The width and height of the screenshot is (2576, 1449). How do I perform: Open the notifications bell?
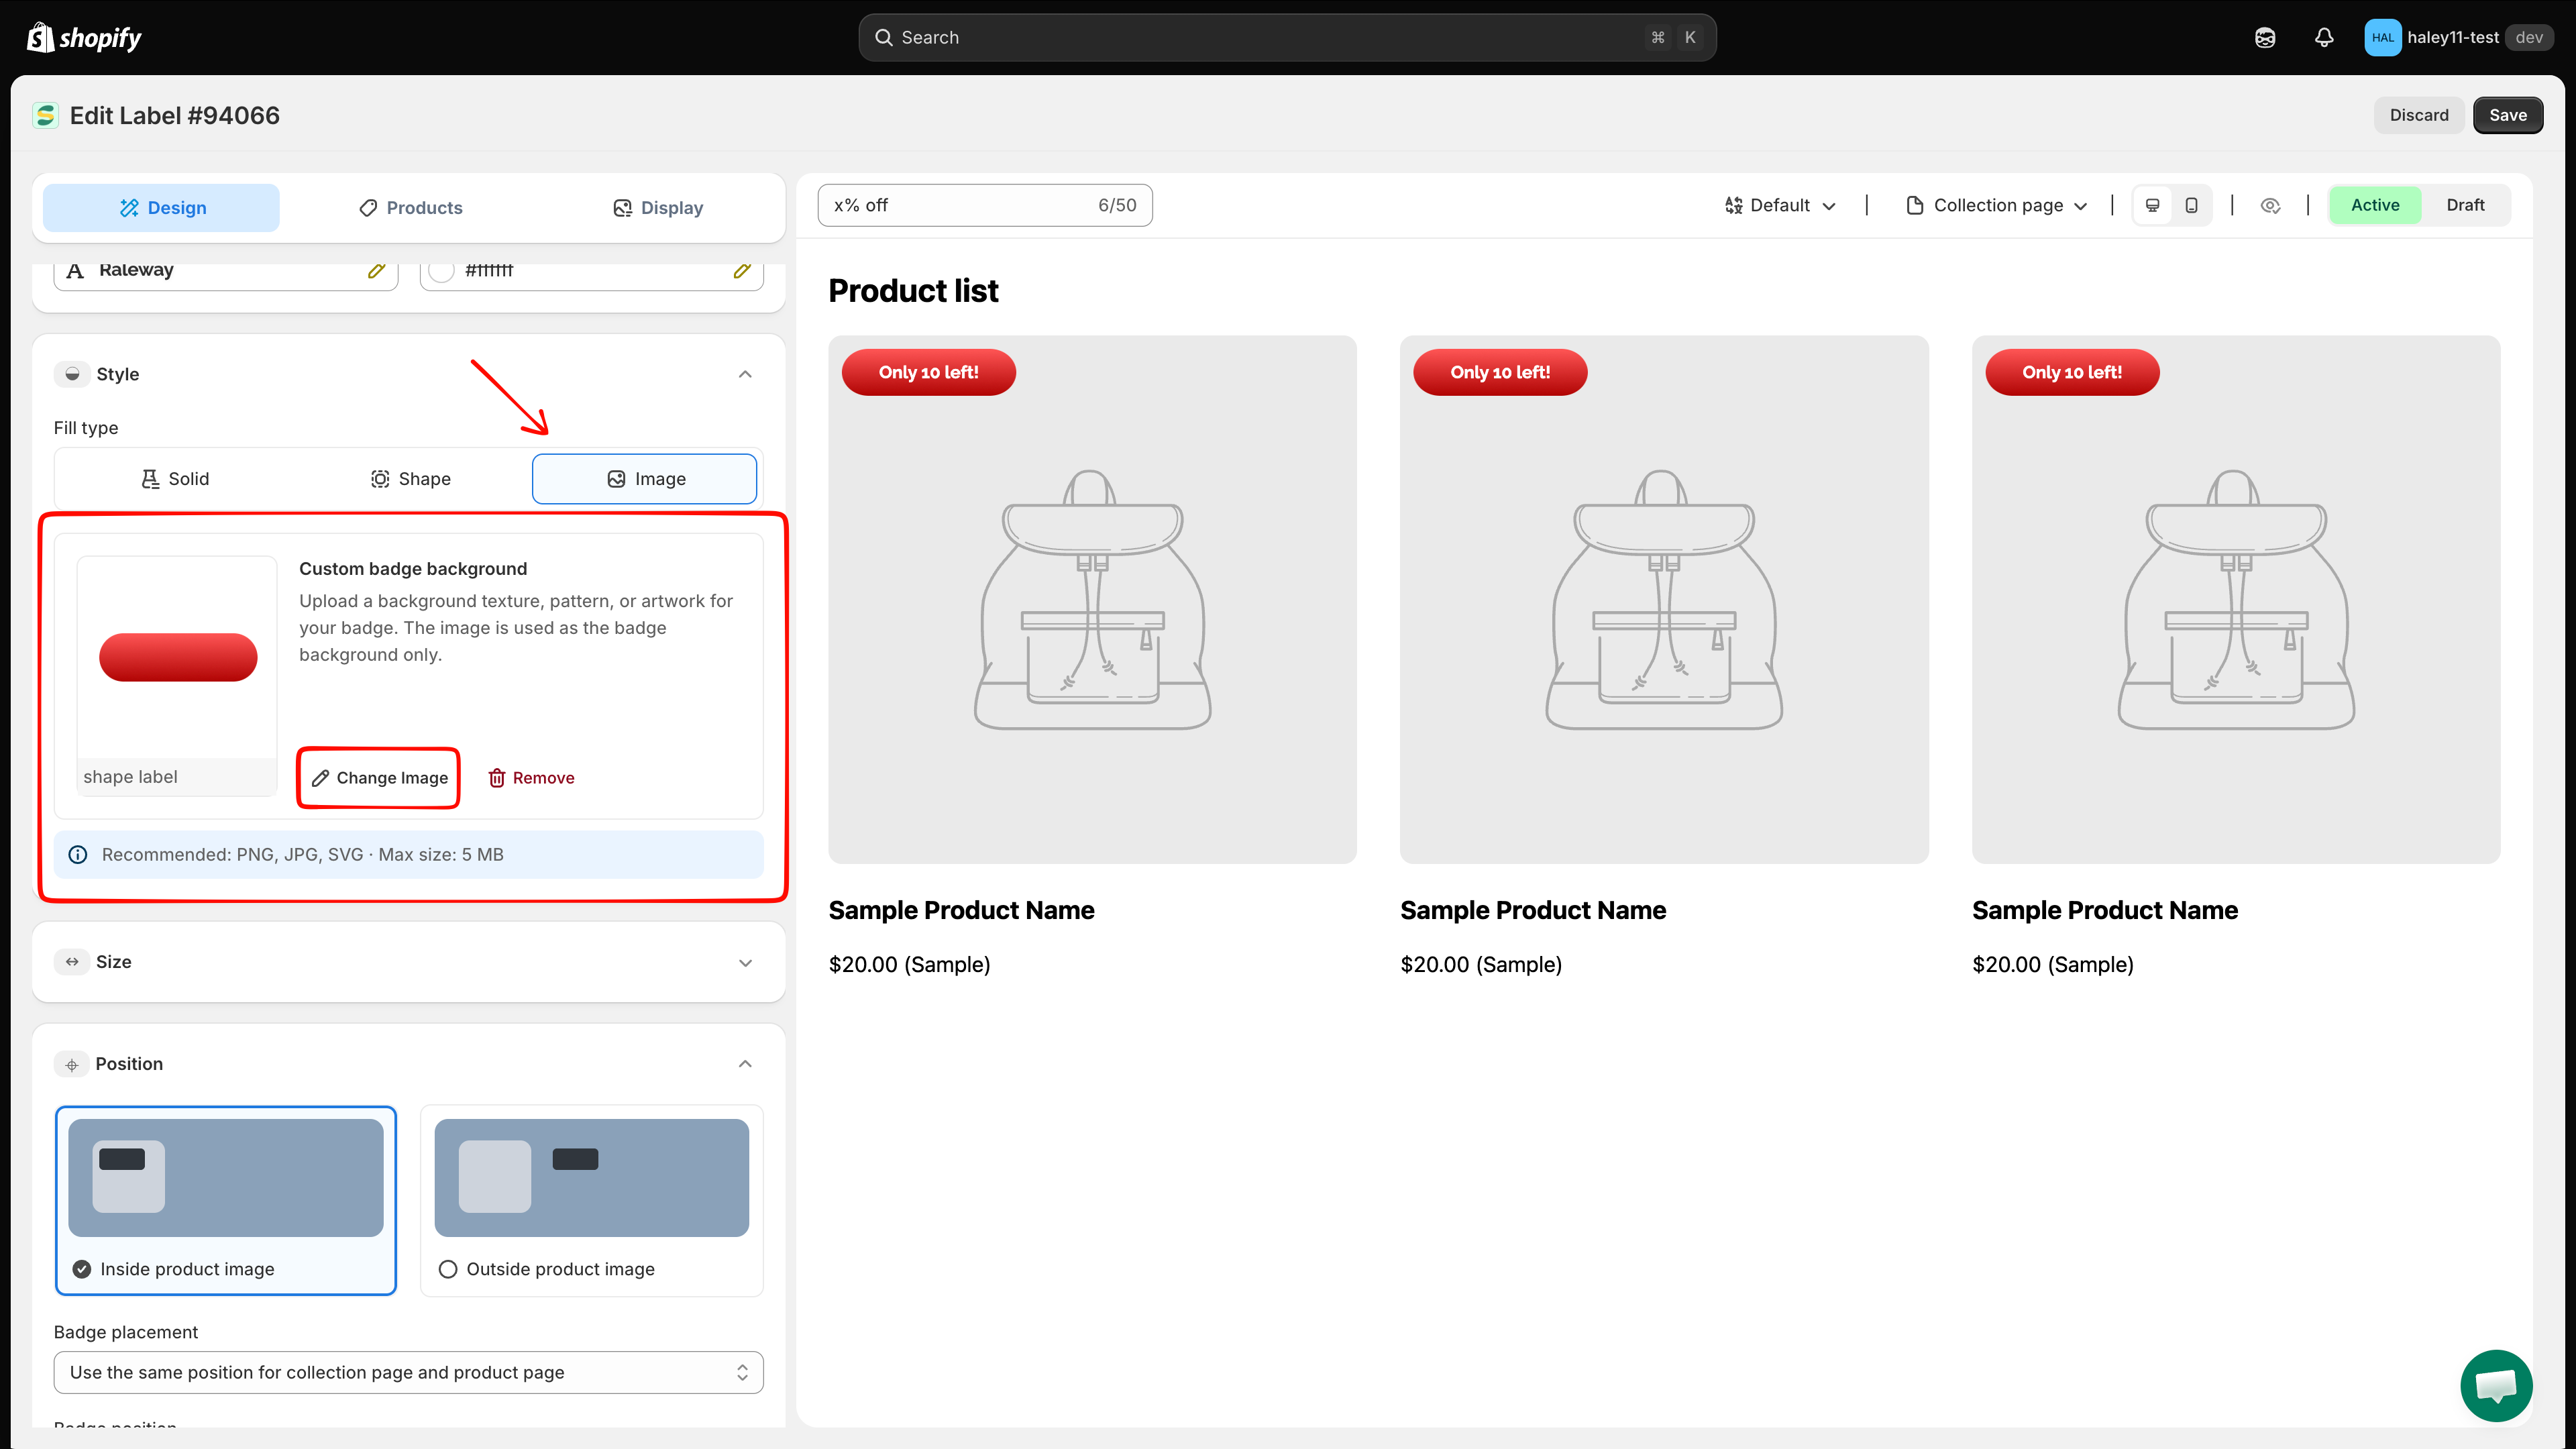click(2324, 37)
